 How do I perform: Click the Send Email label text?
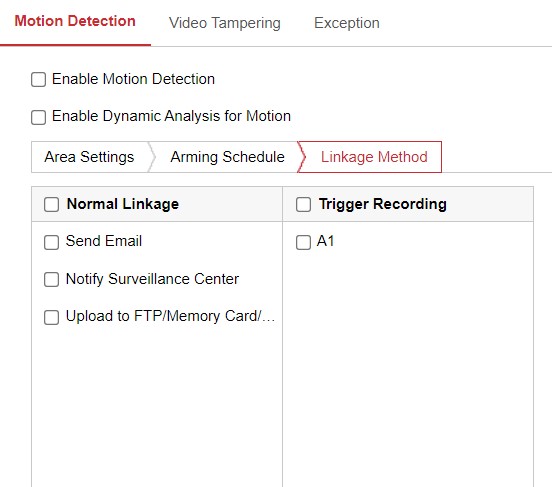(x=104, y=241)
